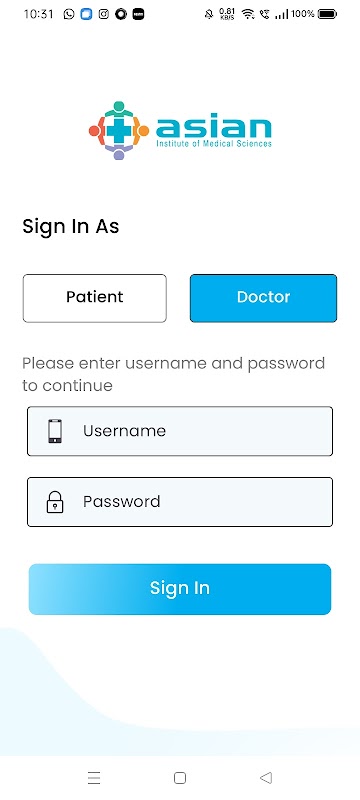The height and width of the screenshot is (800, 360).
Task: Tap the square home navigation icon
Action: click(180, 778)
